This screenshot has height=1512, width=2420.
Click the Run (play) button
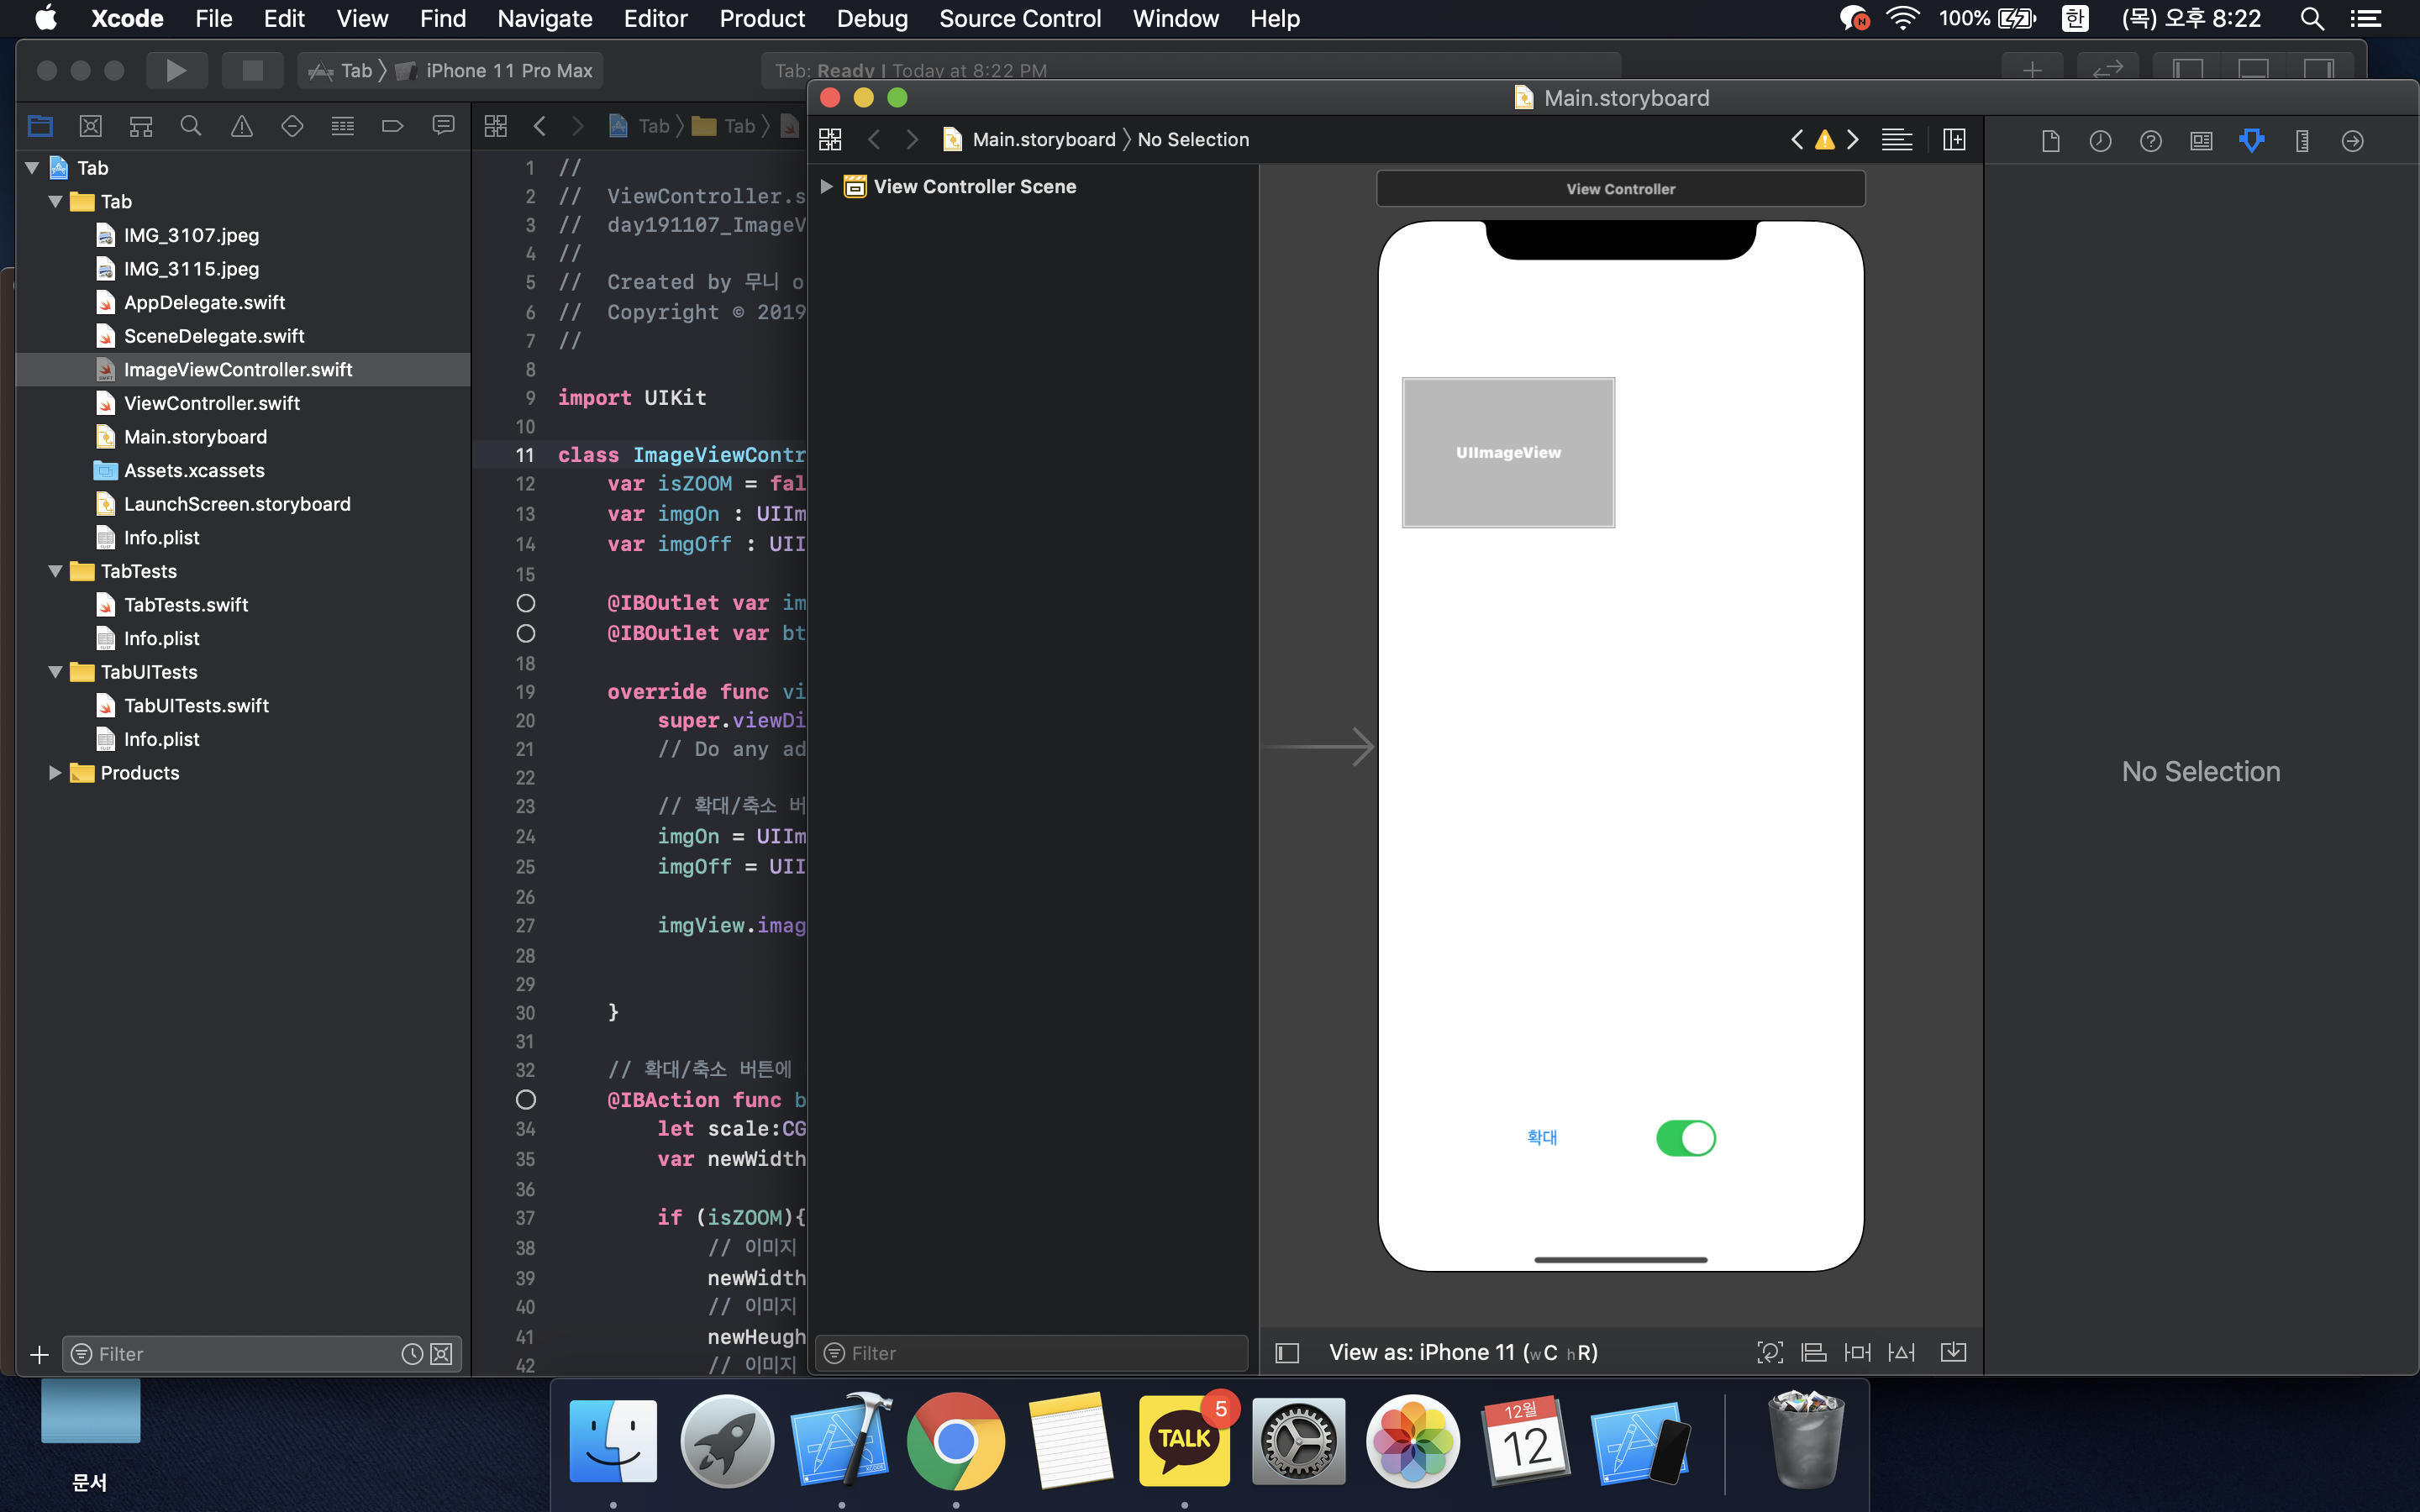coord(176,70)
